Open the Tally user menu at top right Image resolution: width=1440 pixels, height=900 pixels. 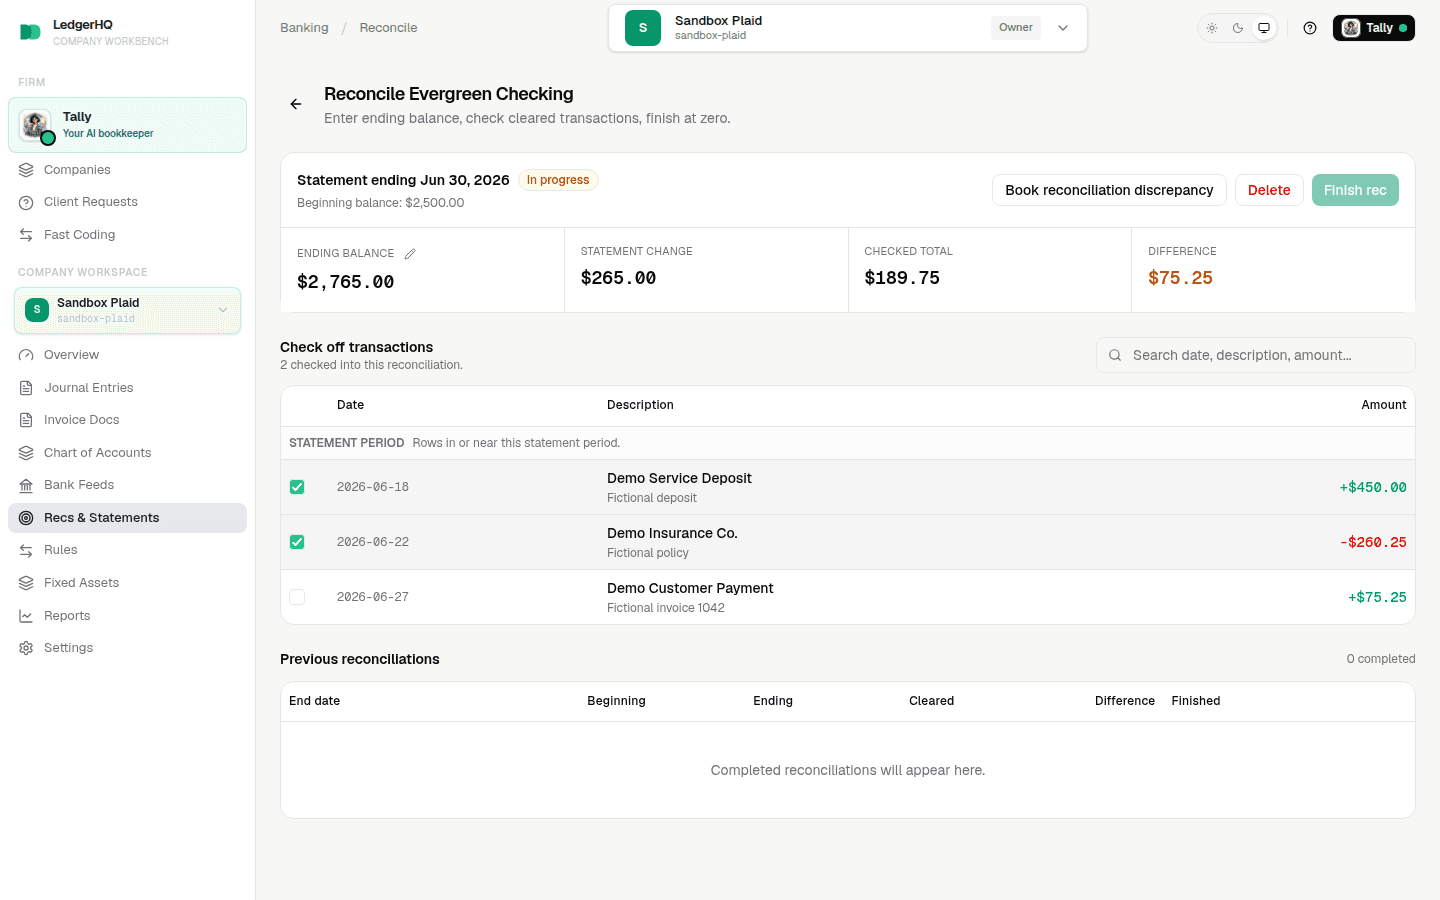point(1374,28)
